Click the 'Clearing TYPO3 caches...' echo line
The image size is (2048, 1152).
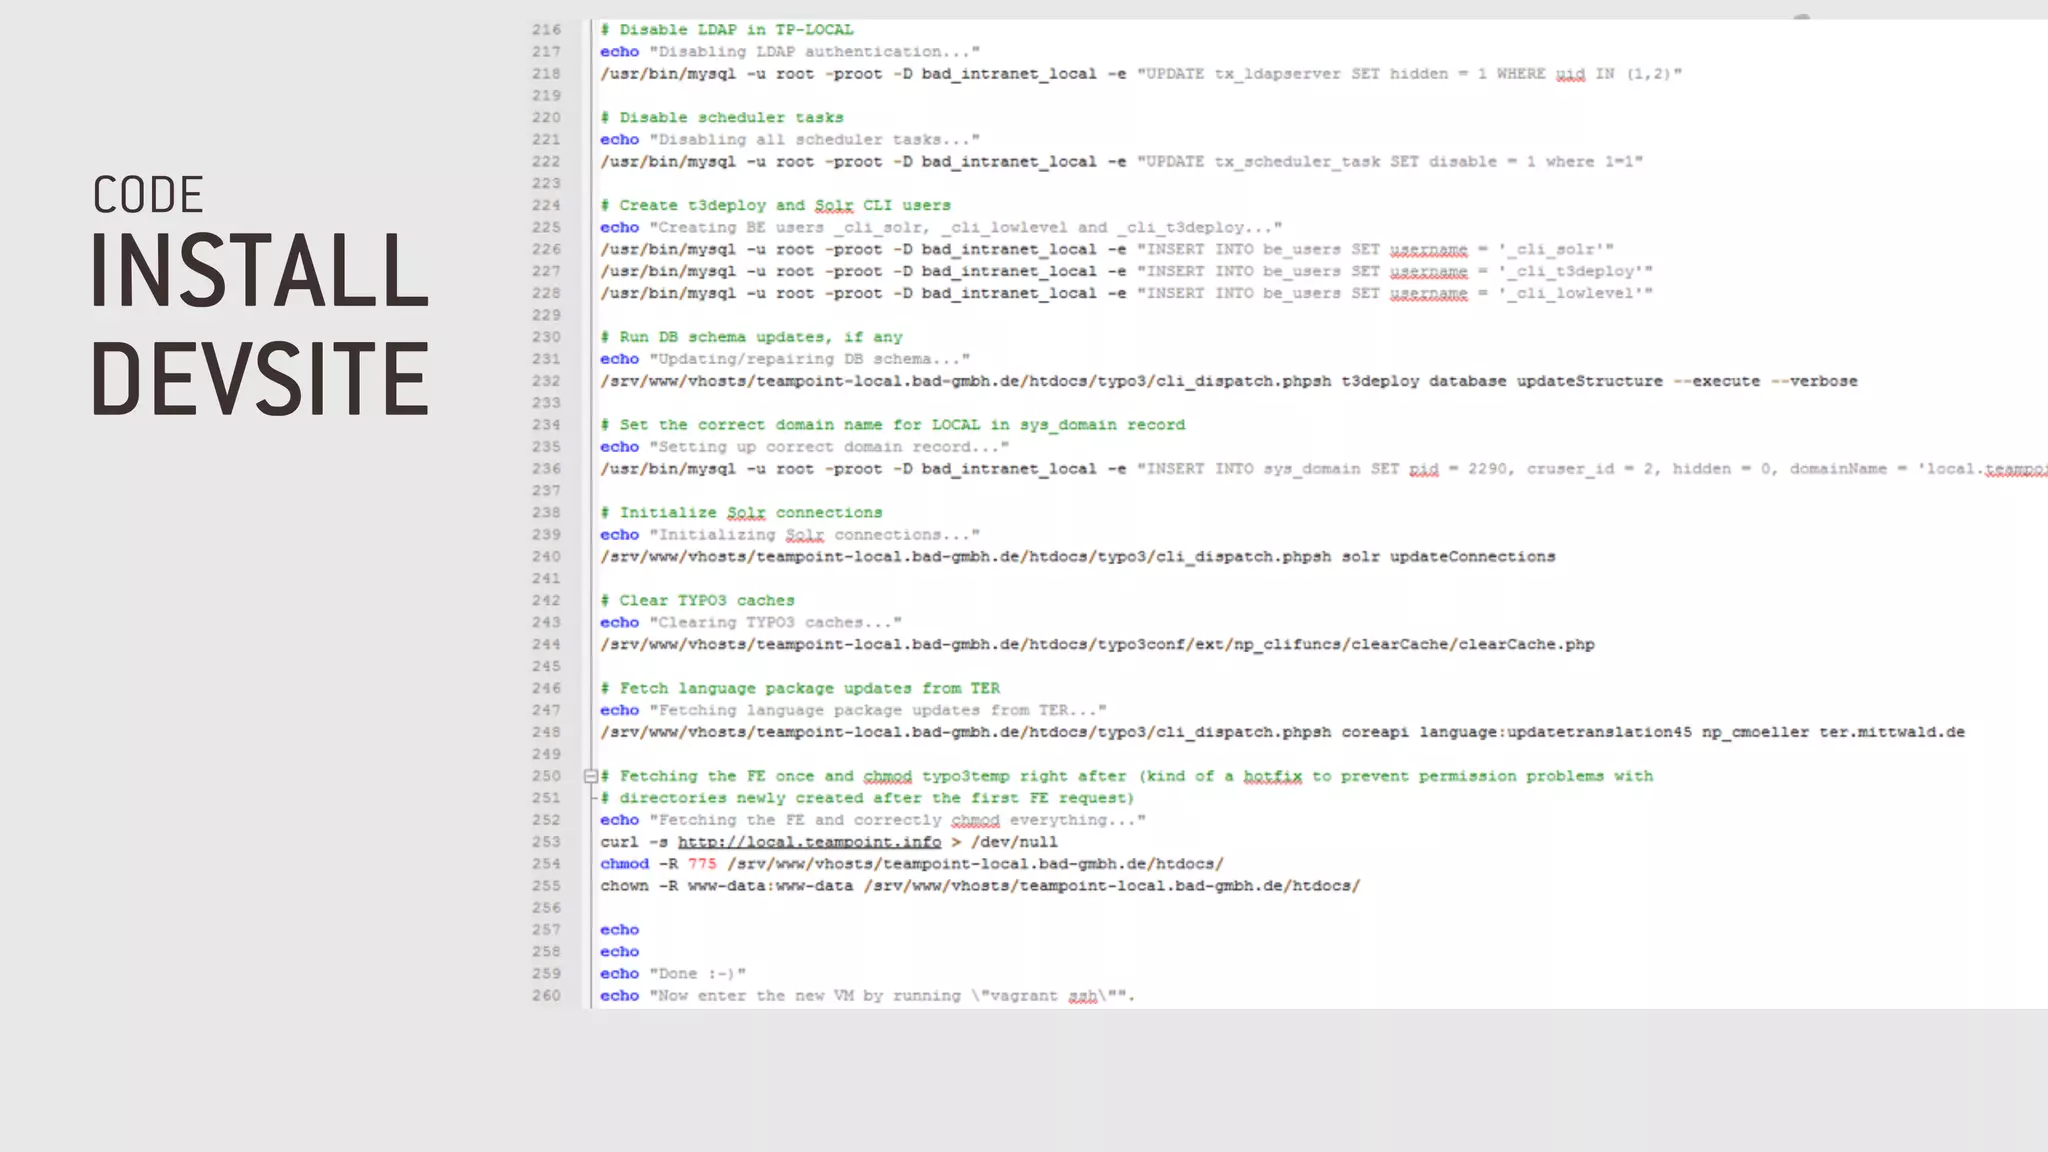[x=751, y=624]
